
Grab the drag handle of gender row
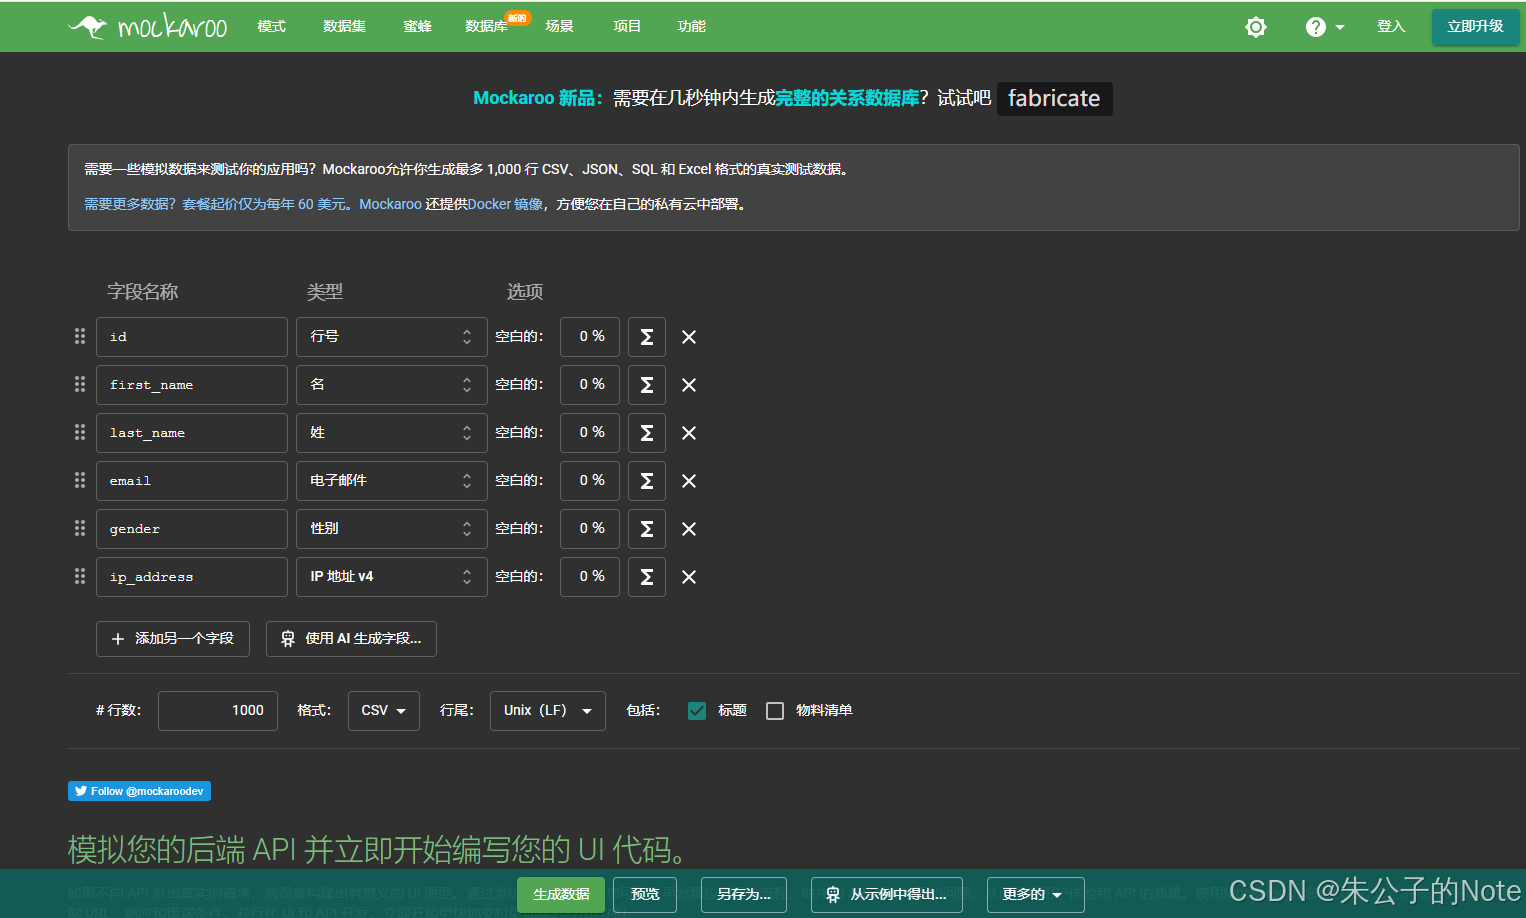click(80, 528)
